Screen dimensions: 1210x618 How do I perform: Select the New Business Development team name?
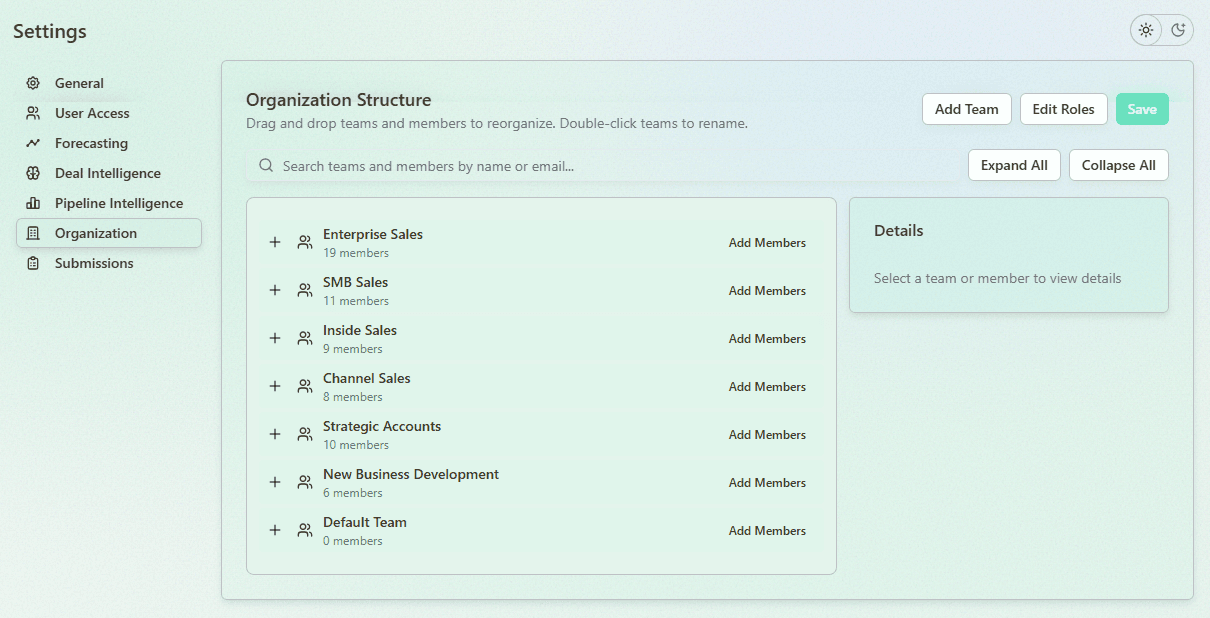tap(411, 474)
